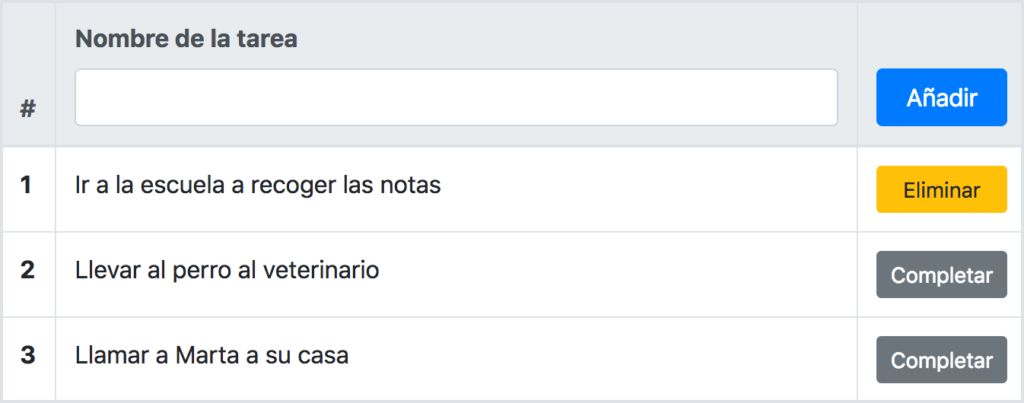Select the task text Llamar a Marta a su casa
Viewport: 1024px width, 403px height.
tap(212, 356)
